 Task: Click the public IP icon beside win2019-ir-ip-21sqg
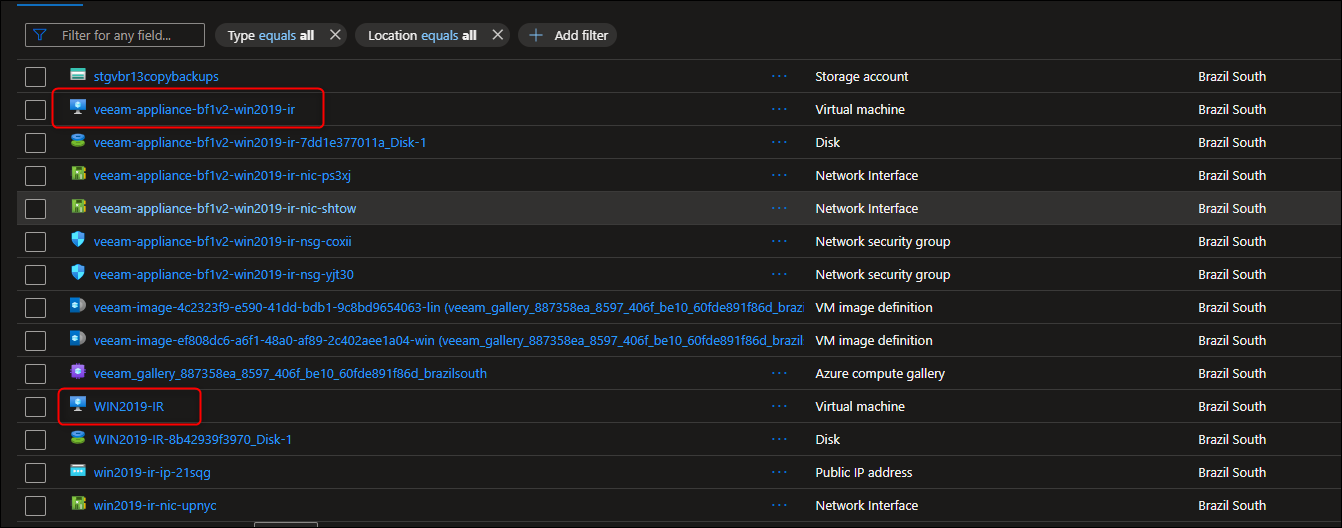pyautogui.click(x=78, y=472)
